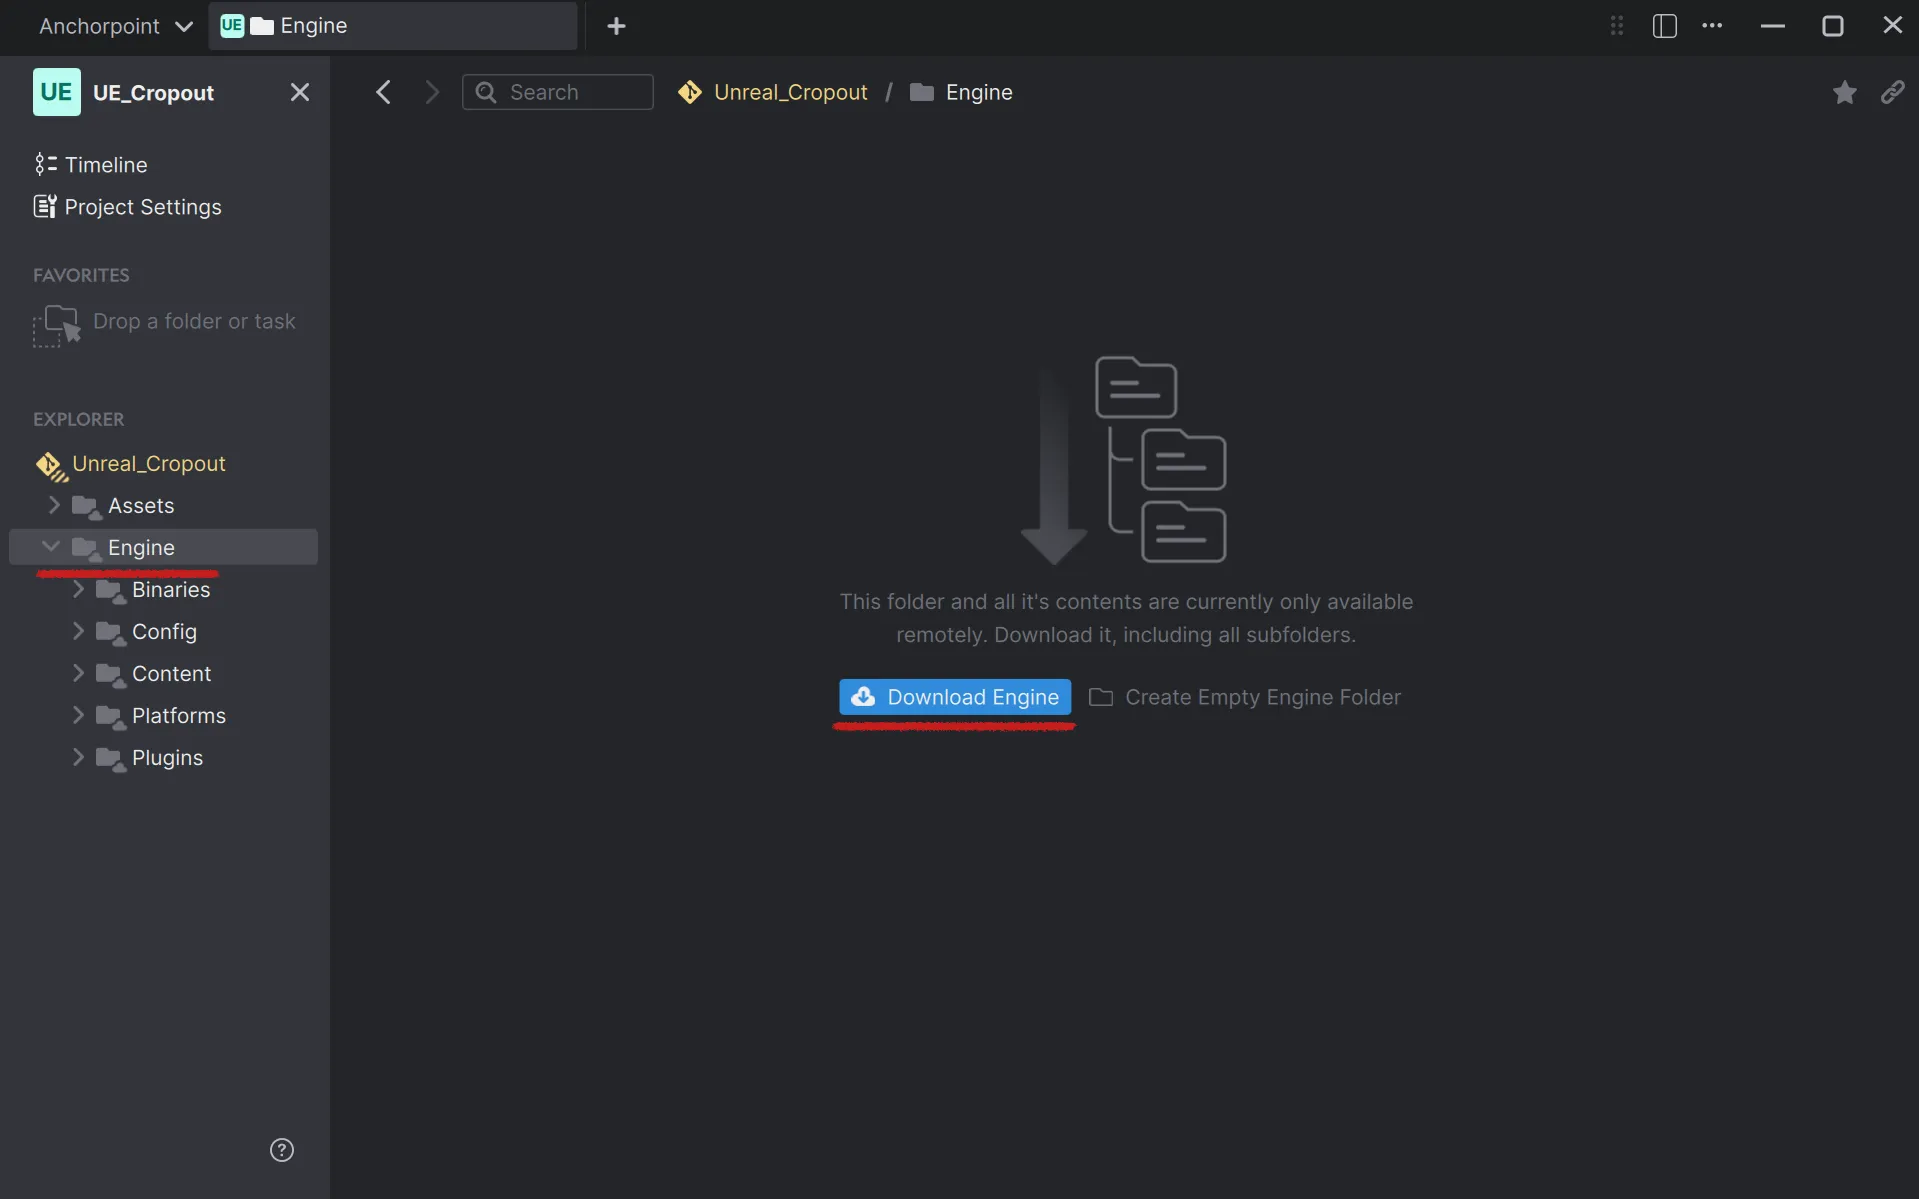This screenshot has width=1919, height=1199.
Task: Collapse the Engine folder tree
Action: click(x=49, y=547)
